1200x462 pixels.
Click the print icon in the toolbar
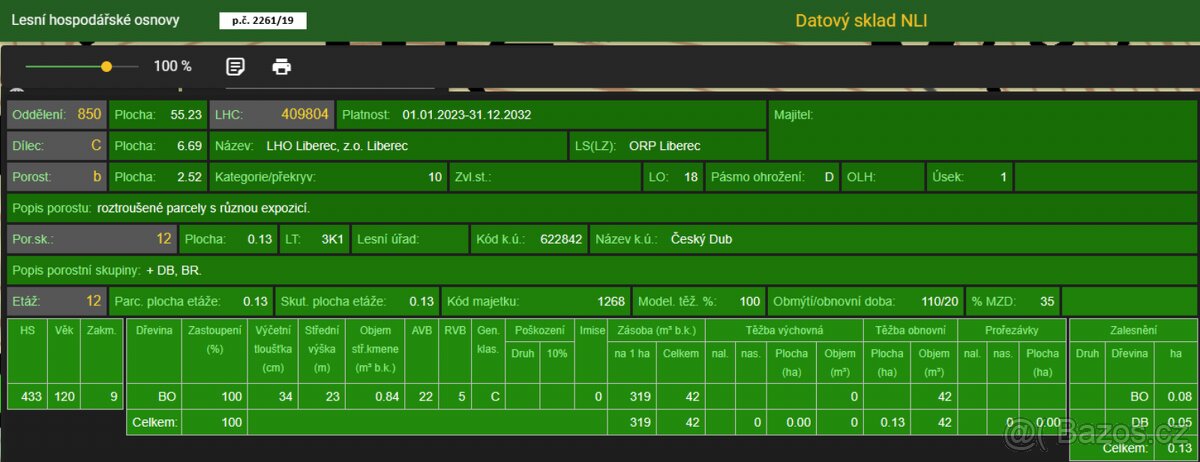tap(282, 66)
